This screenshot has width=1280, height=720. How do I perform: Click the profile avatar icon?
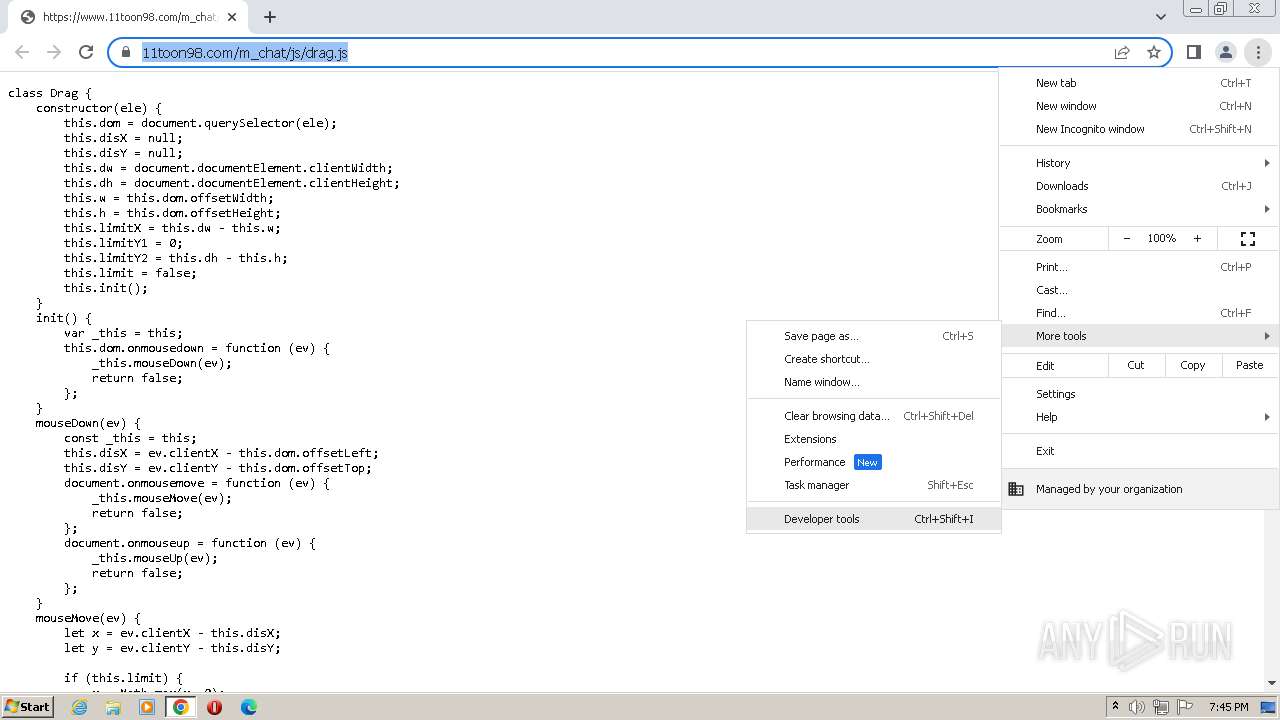coord(1225,52)
